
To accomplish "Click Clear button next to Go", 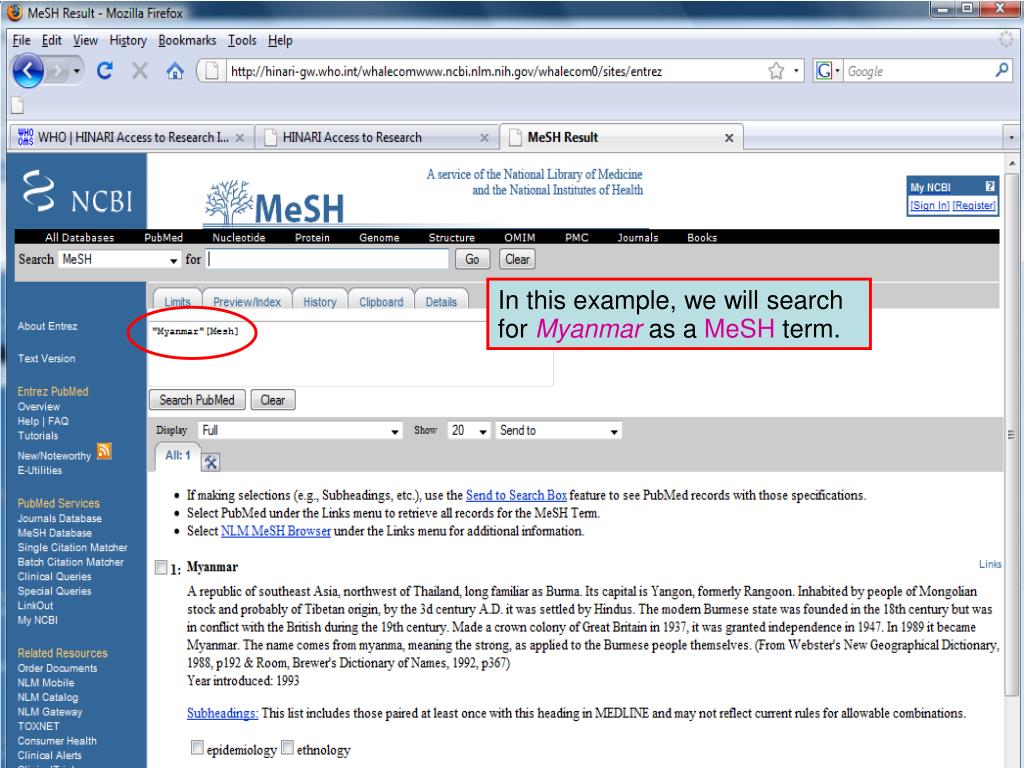I will pos(517,259).
